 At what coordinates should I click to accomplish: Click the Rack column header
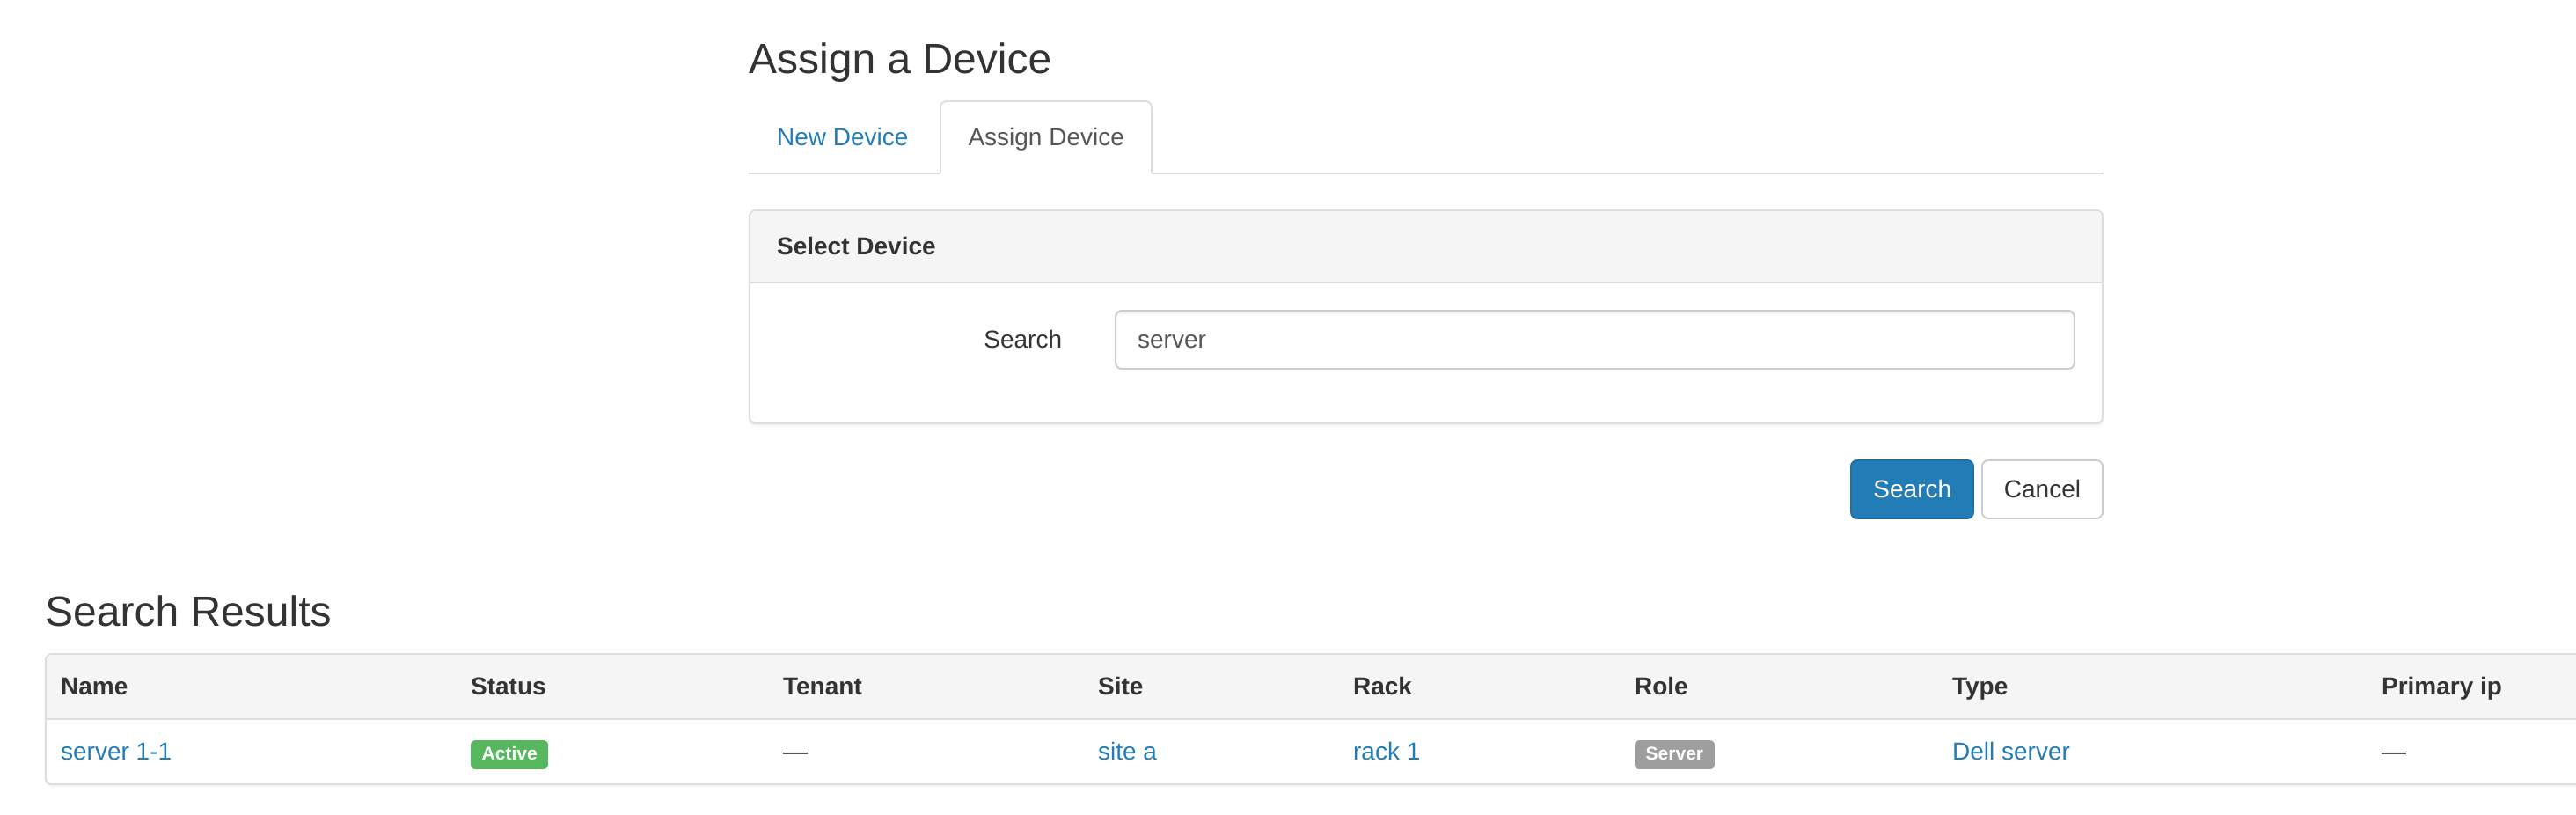pyautogui.click(x=1381, y=686)
